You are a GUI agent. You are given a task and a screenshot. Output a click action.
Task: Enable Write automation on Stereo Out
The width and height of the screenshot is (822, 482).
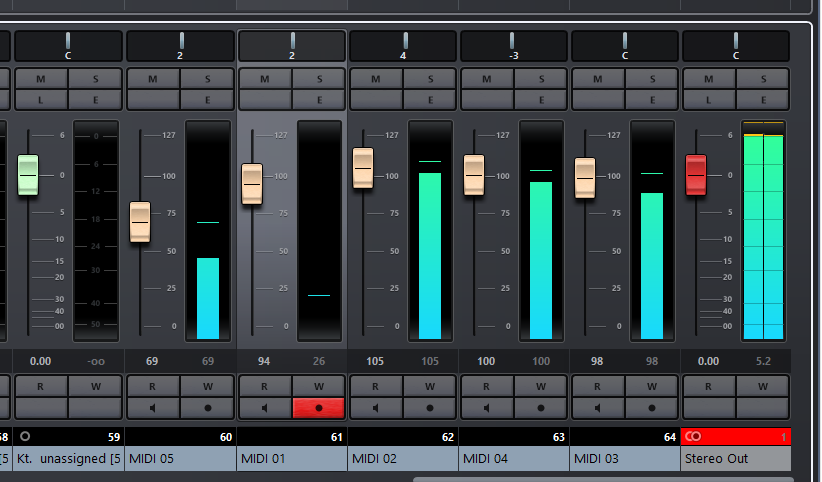763,386
